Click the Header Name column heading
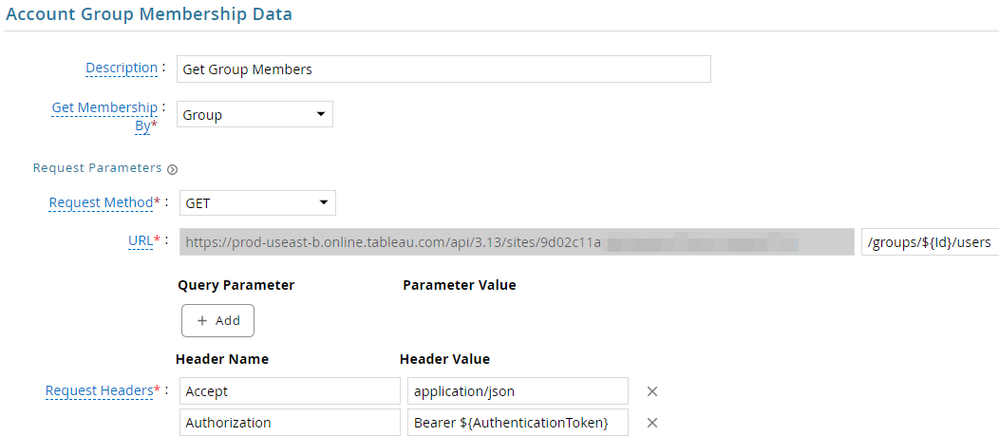The image size is (999, 439). coord(222,359)
